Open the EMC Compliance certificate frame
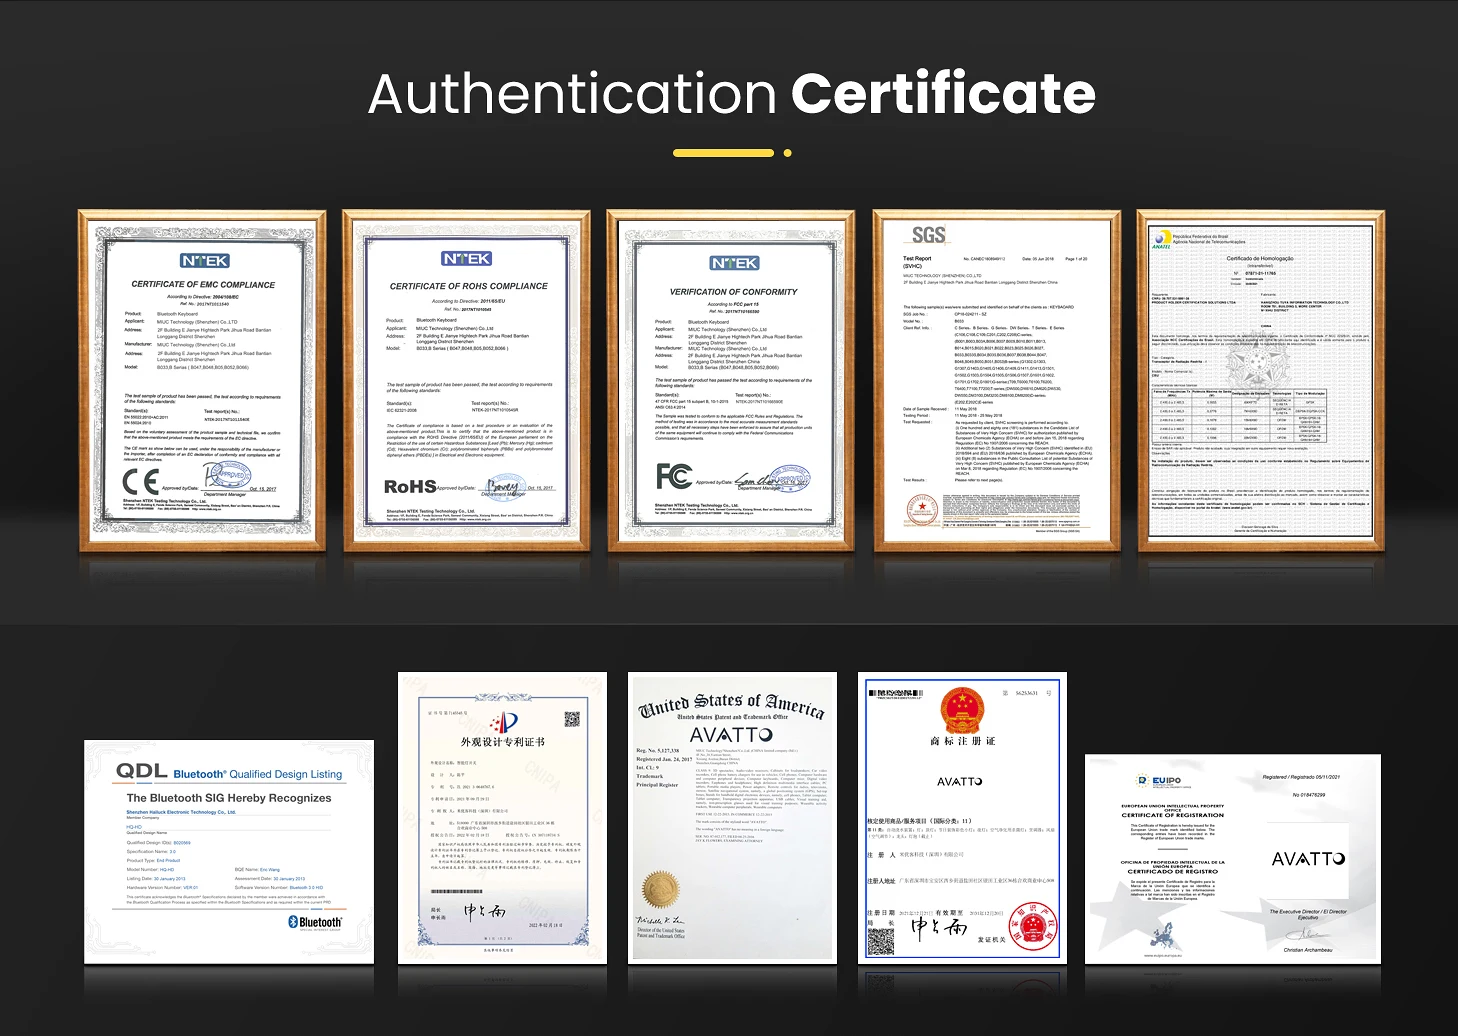Viewport: 1458px width, 1036px height. pos(202,381)
